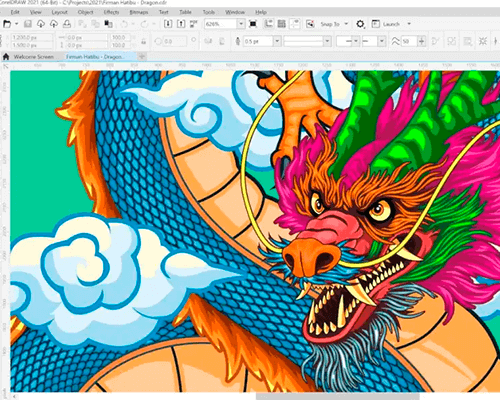This screenshot has width=500, height=400.
Task: Click the Export icon with the up arrow
Action: point(181,24)
